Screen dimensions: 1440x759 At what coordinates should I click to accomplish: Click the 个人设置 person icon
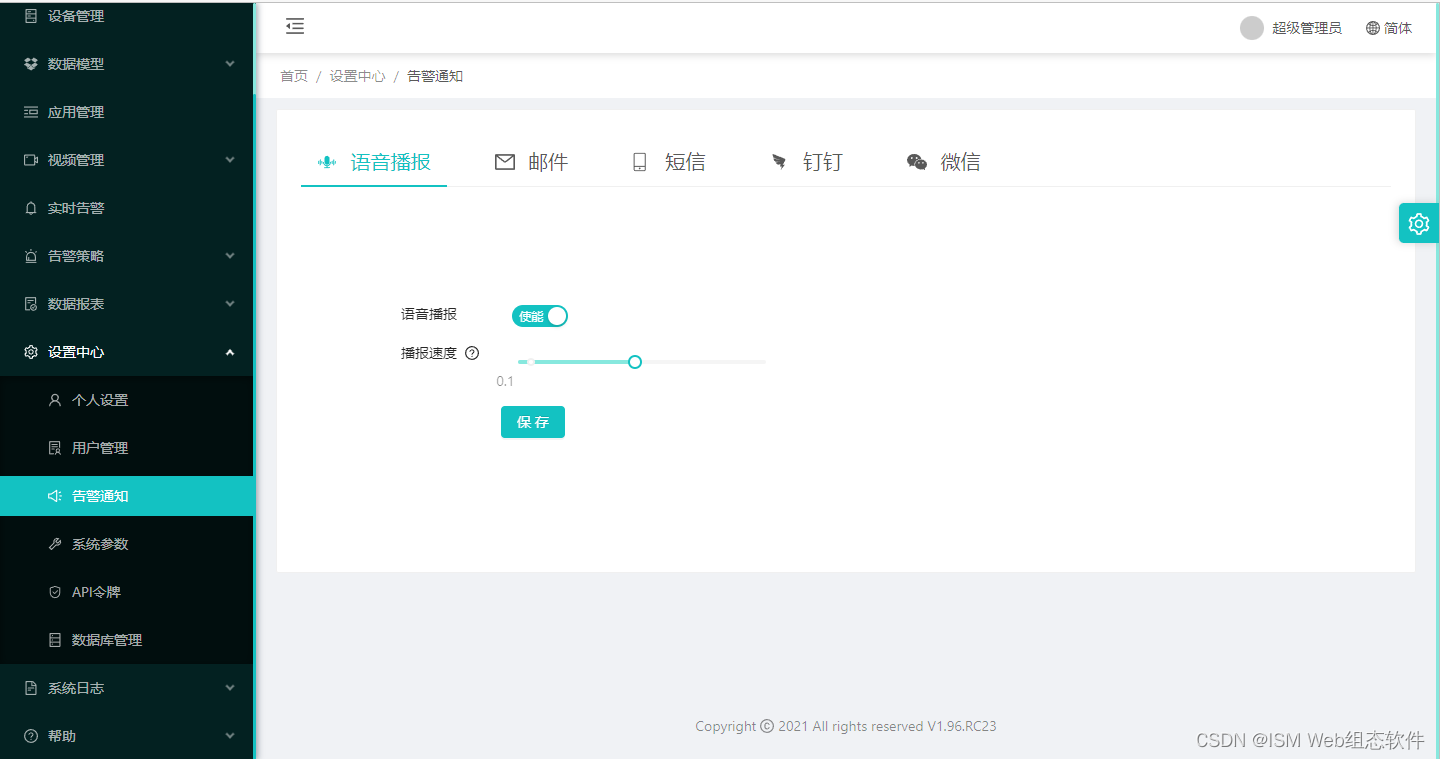(x=53, y=399)
